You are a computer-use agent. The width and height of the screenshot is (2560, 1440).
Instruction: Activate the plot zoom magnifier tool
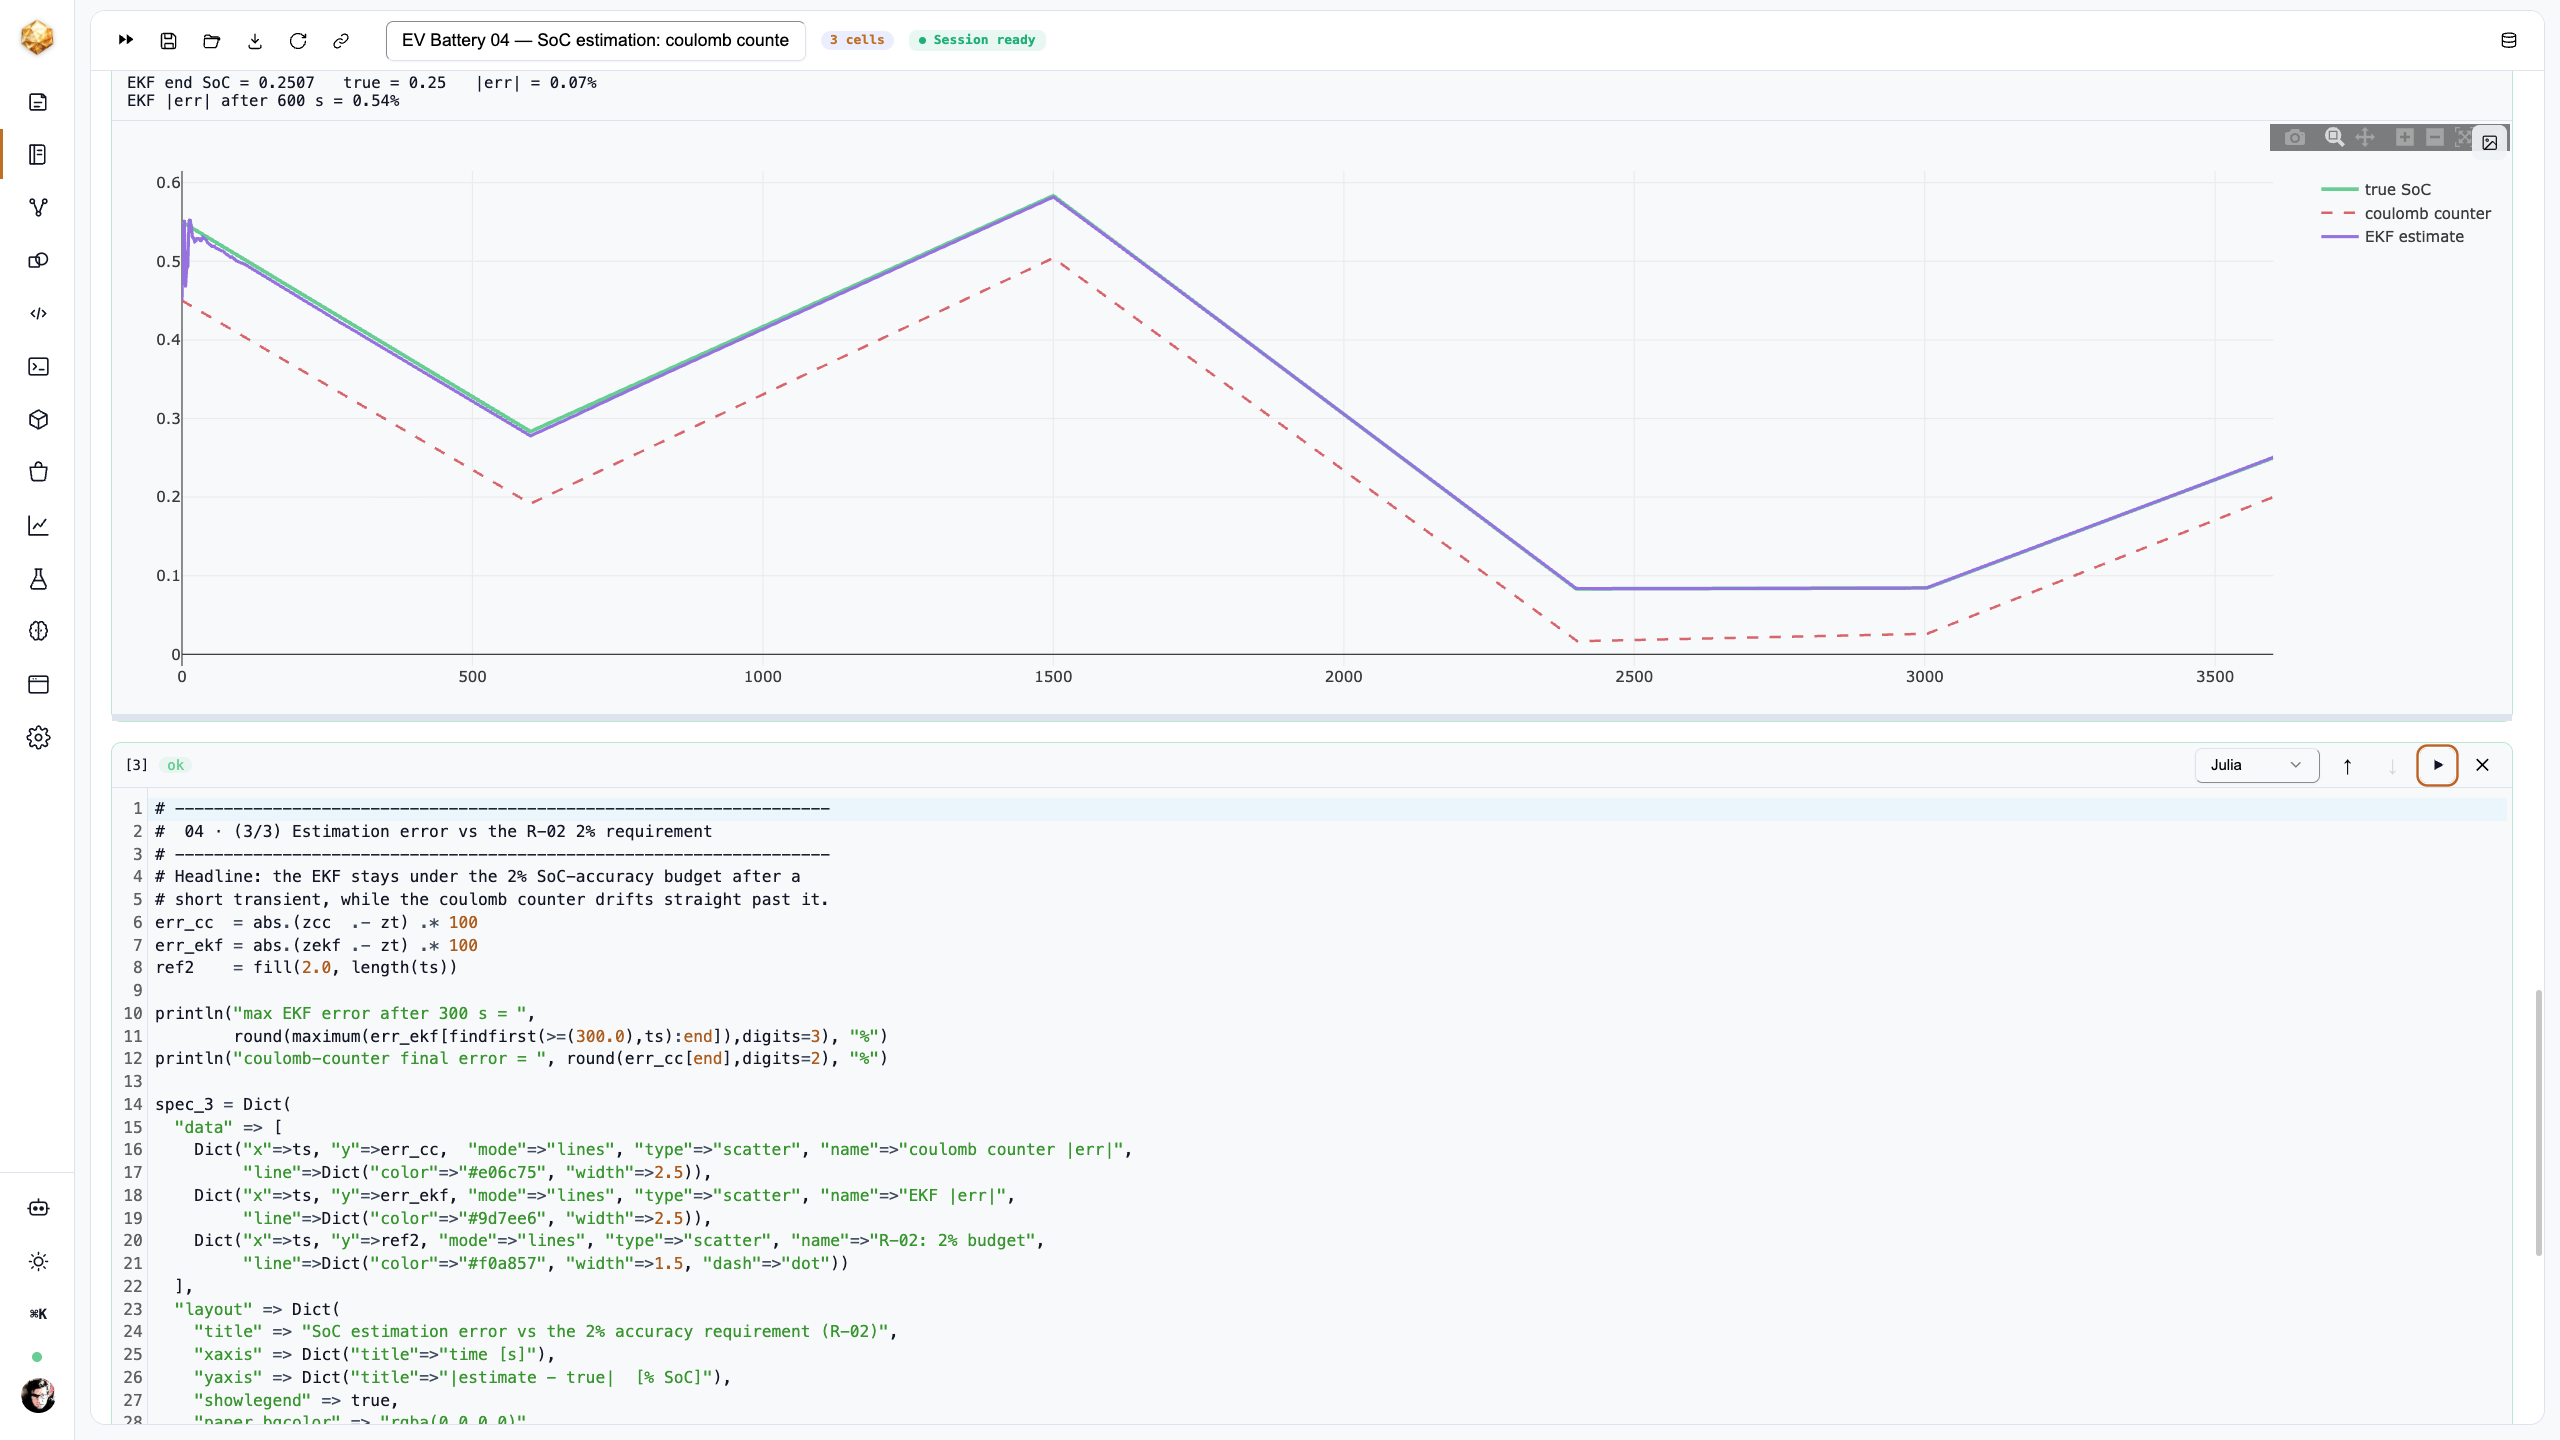[x=2334, y=138]
